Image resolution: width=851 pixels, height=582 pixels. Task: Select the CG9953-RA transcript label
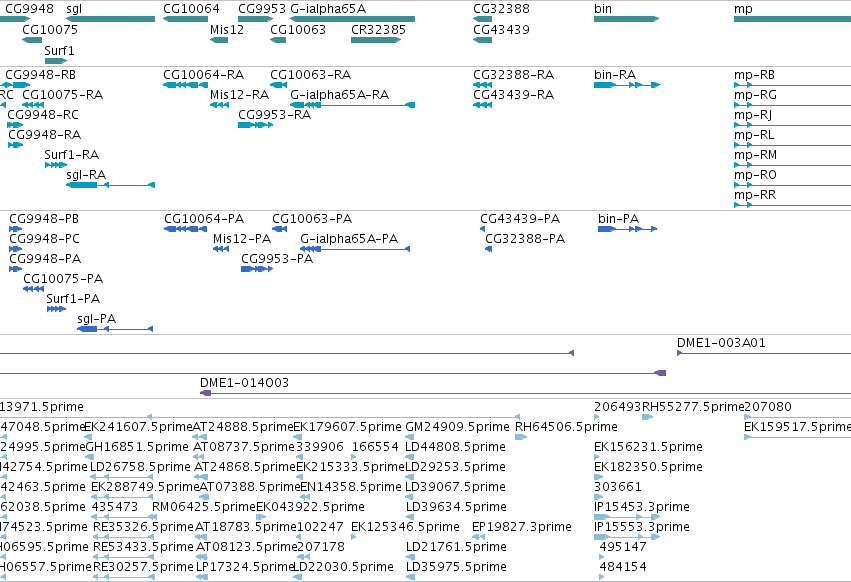[x=275, y=115]
